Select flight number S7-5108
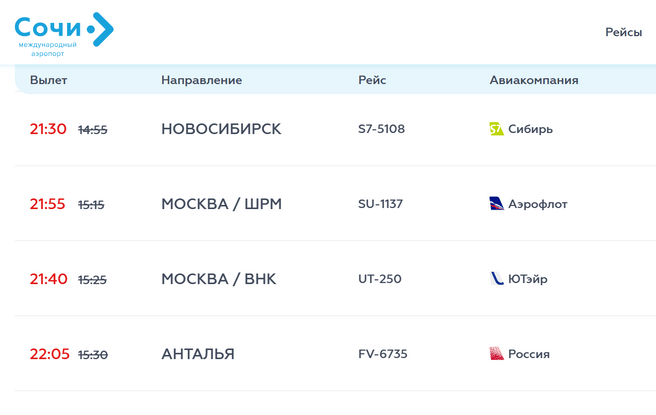 (x=381, y=129)
